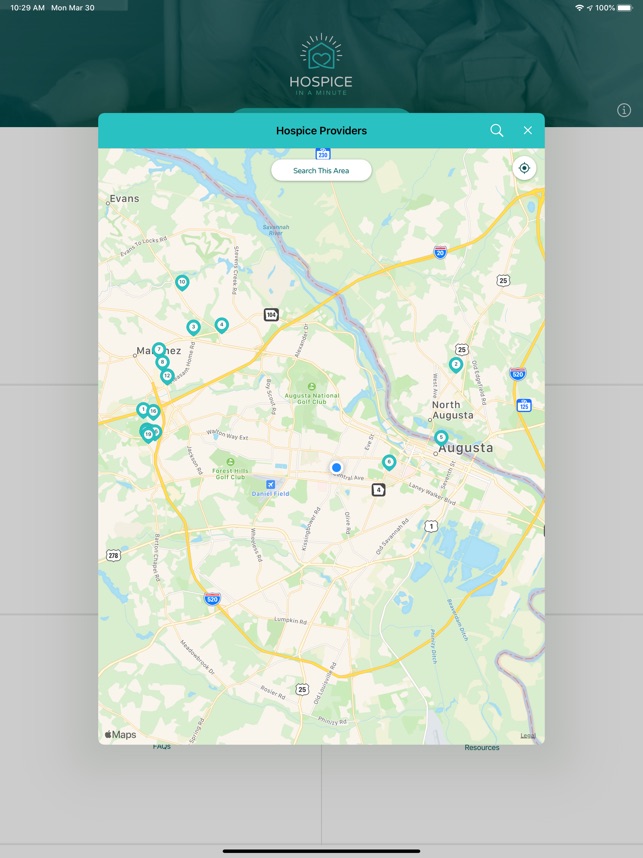Tap the blue current location dot

tap(337, 467)
